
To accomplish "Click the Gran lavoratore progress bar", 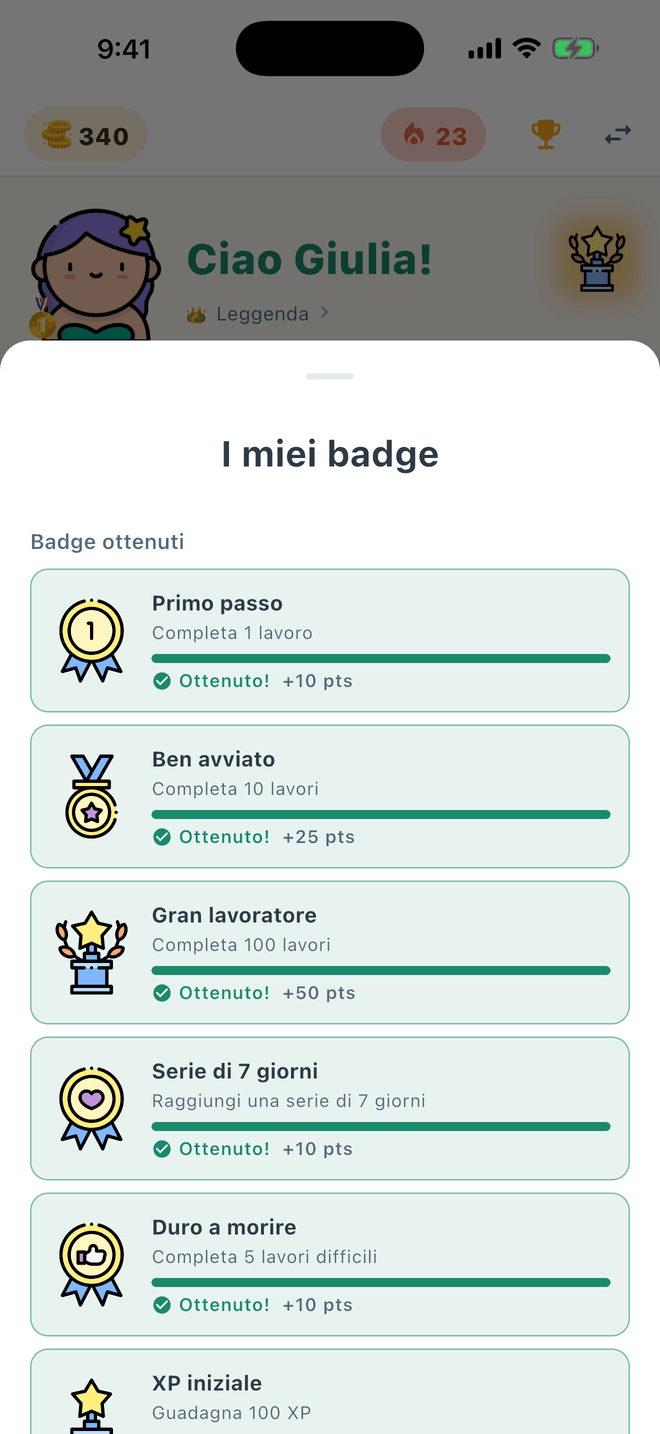I will click(381, 970).
